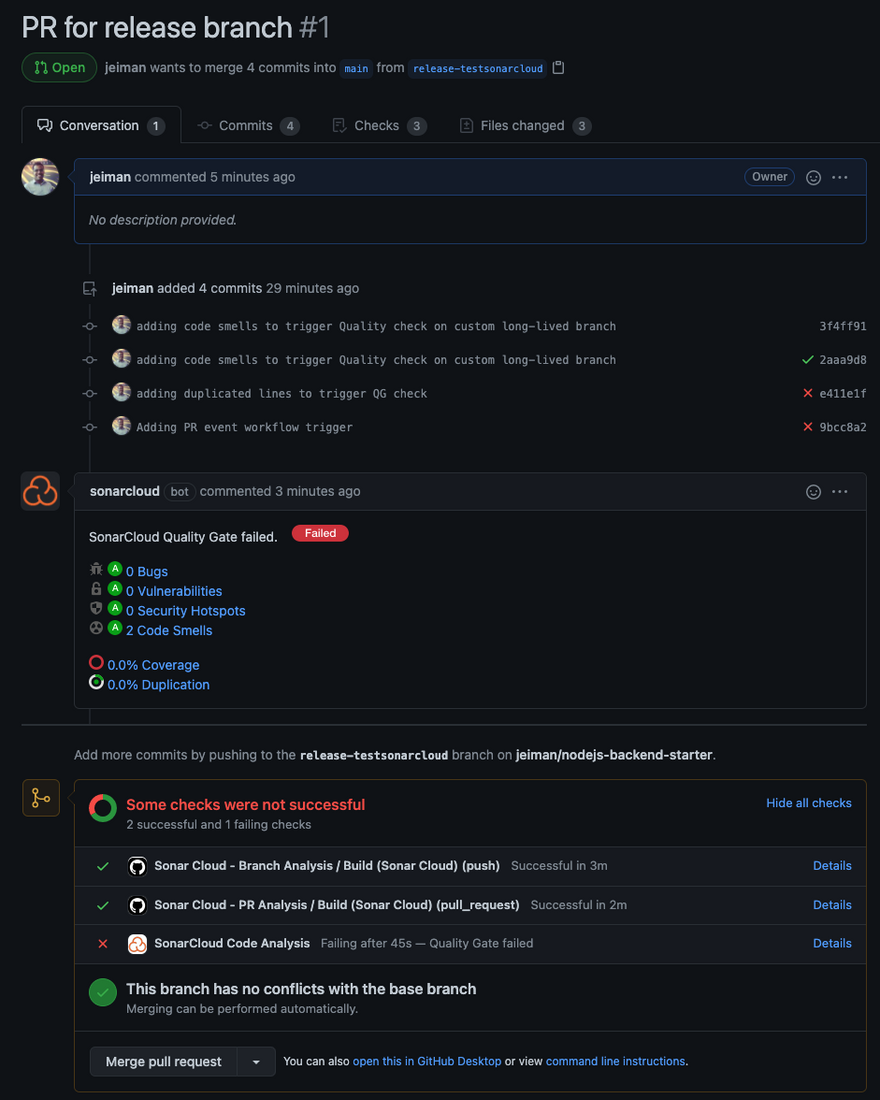
Task: Hide all checks in merge box
Action: click(809, 803)
